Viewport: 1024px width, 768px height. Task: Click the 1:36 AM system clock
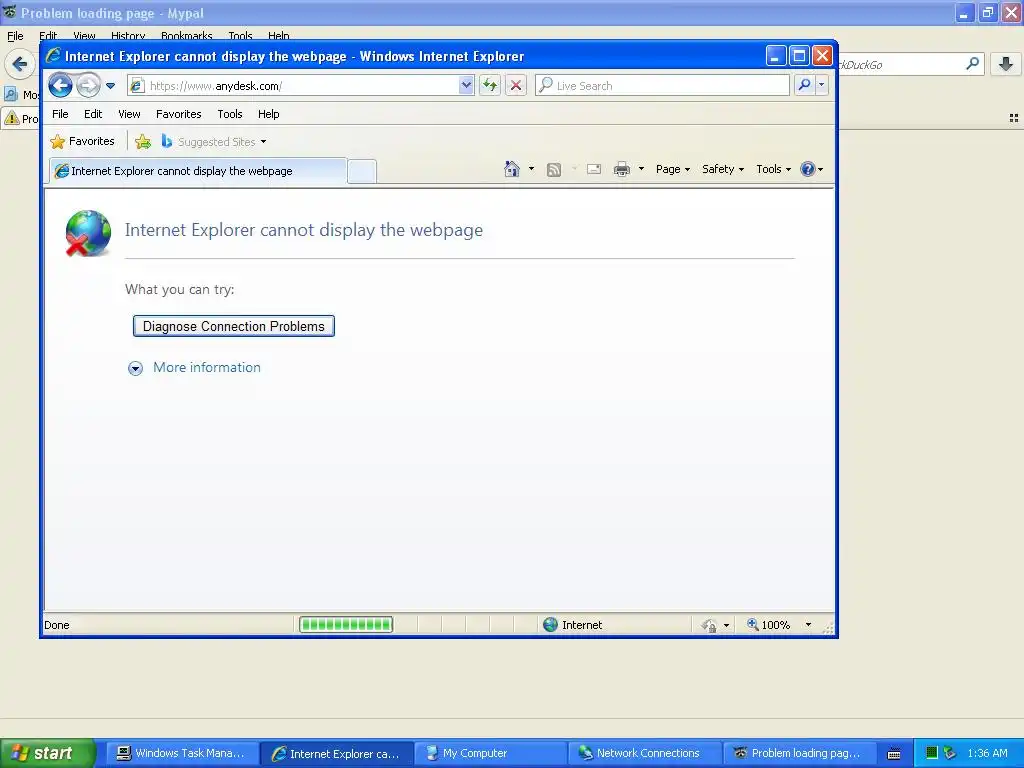click(x=987, y=753)
